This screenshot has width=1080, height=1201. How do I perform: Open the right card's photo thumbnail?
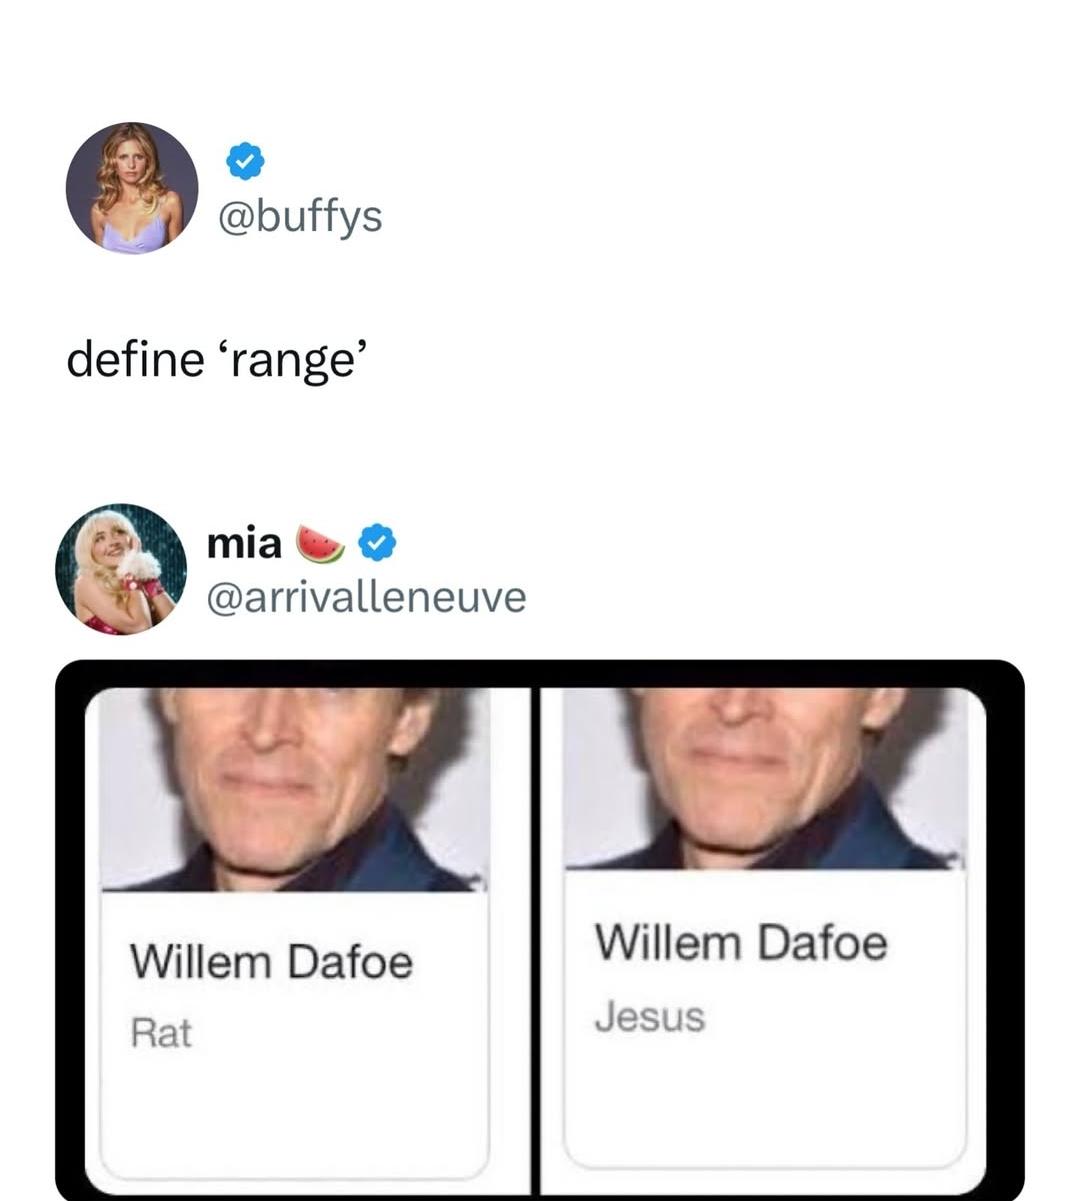765,778
